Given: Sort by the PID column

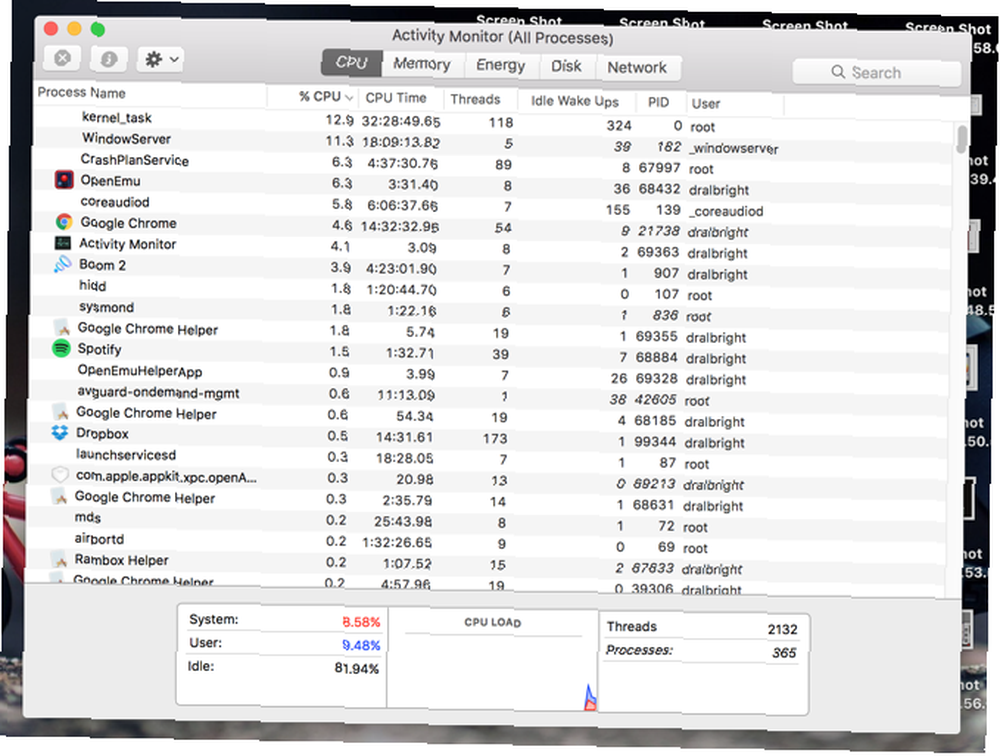Looking at the screenshot, I should coord(660,103).
